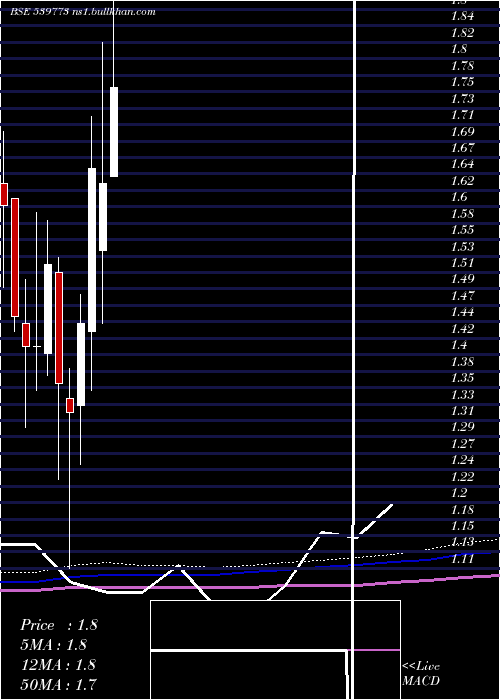Click the 1.11 price axis label
The width and height of the screenshot is (500, 700).
click(462, 558)
